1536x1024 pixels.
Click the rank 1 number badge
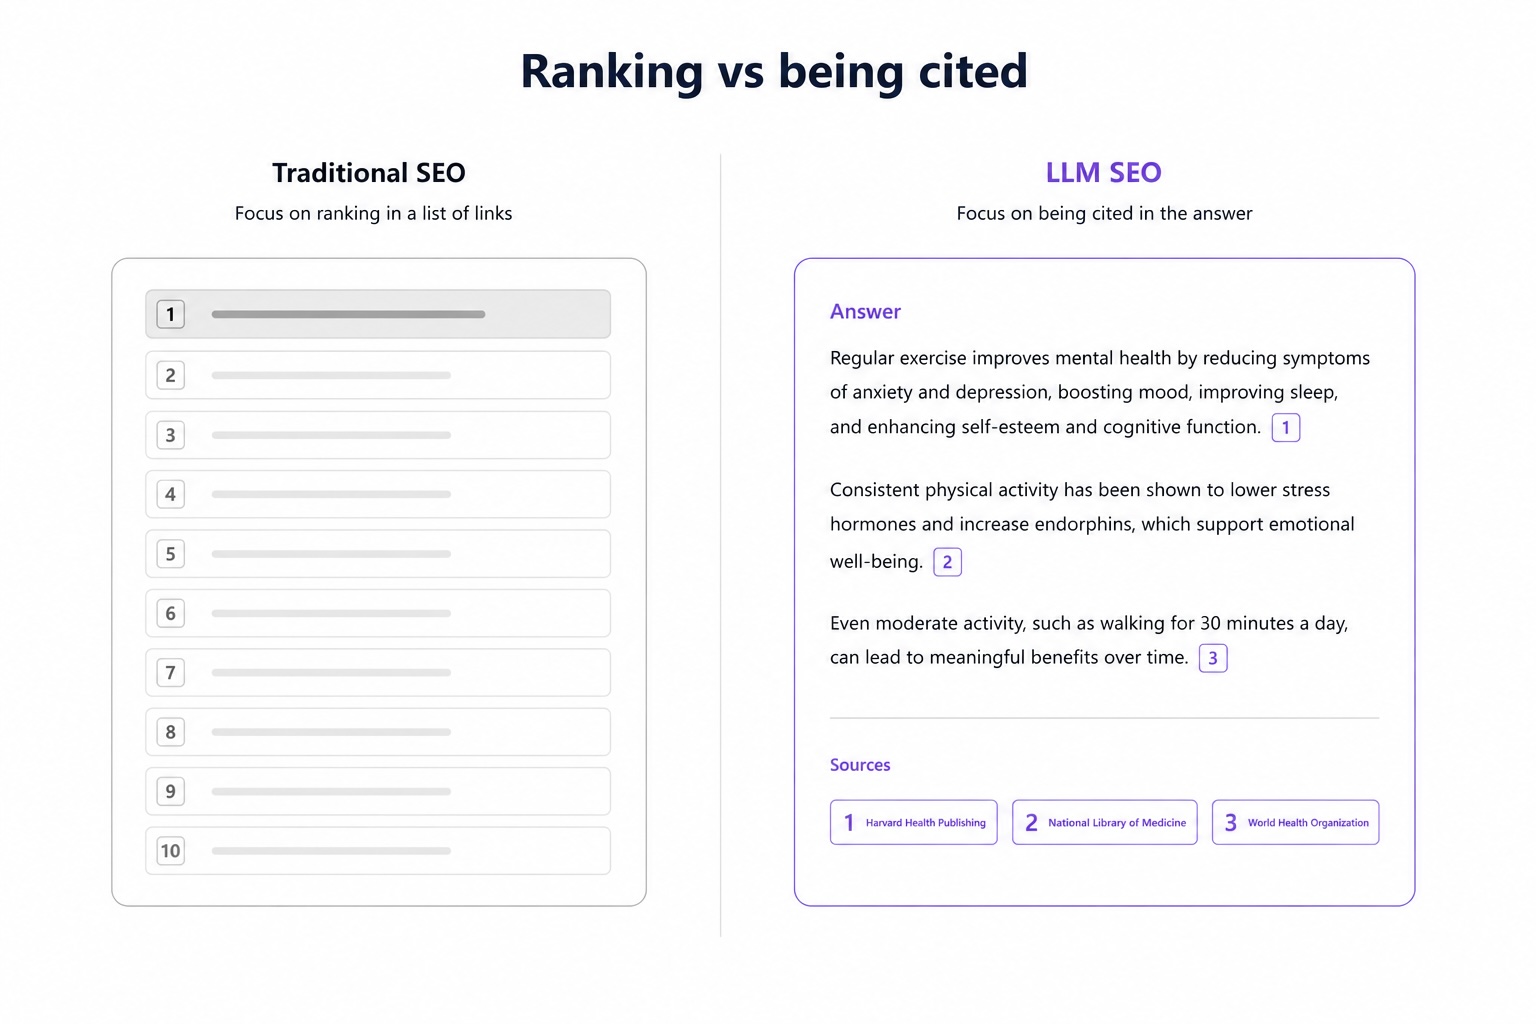pos(170,314)
